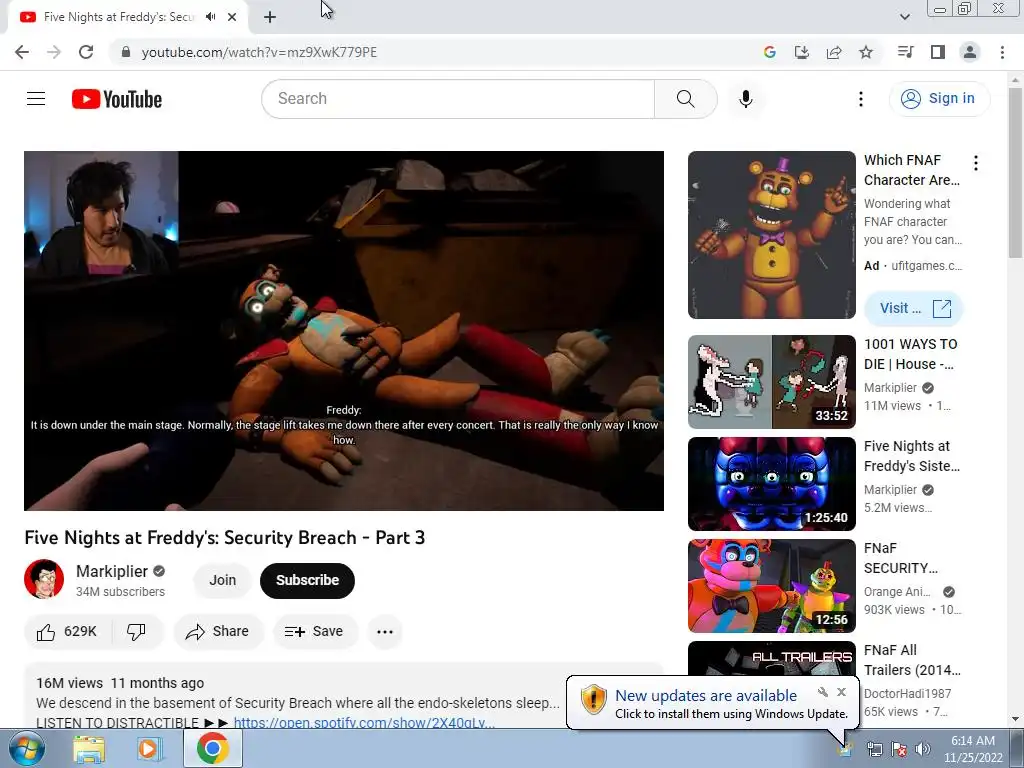Open FNaF All Trailers thumbnail
This screenshot has height=768, width=1024.
coord(771,660)
